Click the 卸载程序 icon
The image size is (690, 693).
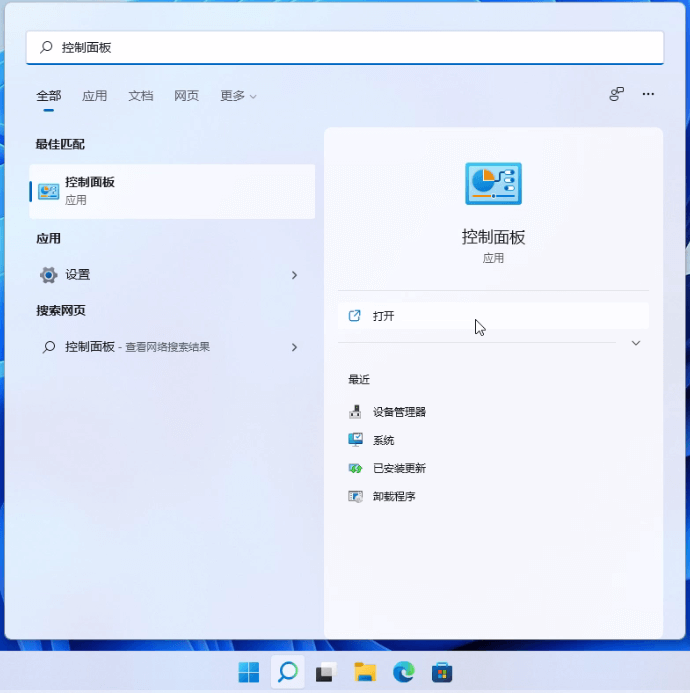pos(355,496)
